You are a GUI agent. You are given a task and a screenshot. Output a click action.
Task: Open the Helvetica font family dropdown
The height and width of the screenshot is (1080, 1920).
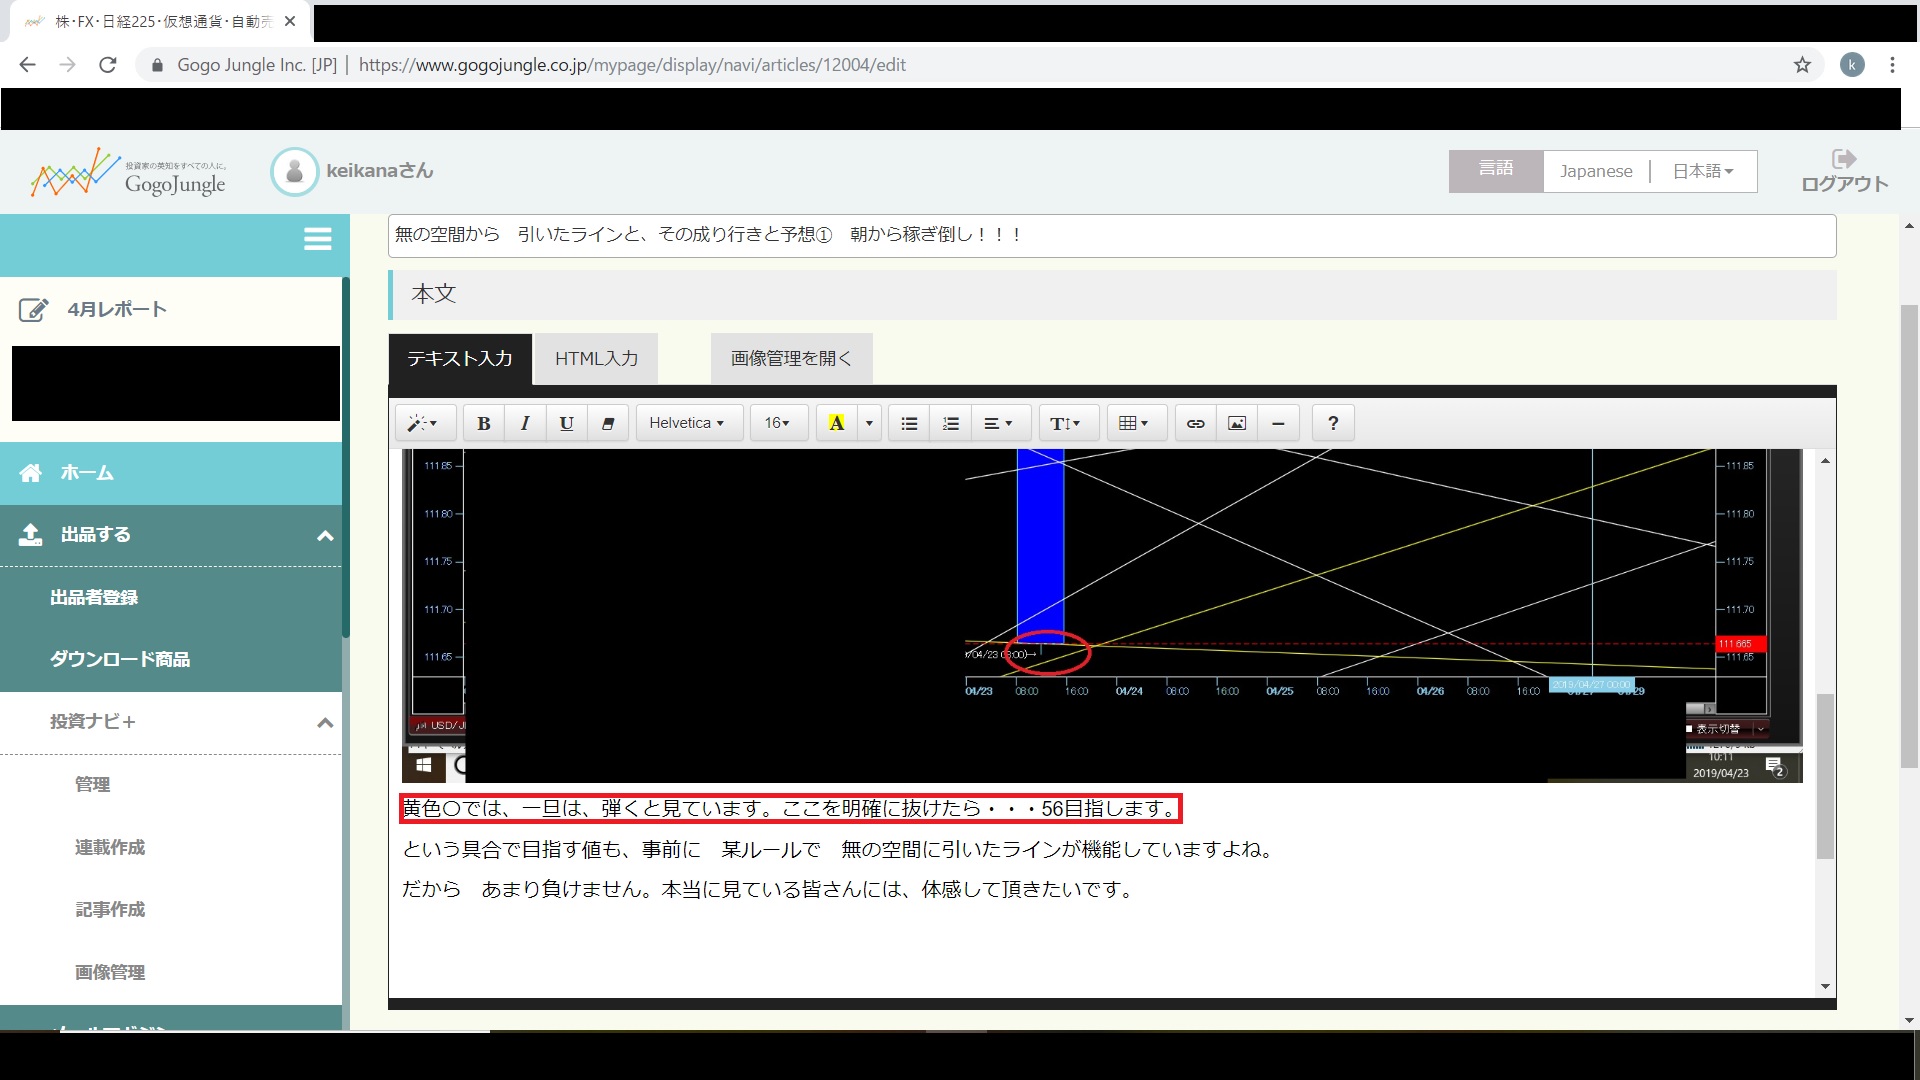click(x=687, y=423)
